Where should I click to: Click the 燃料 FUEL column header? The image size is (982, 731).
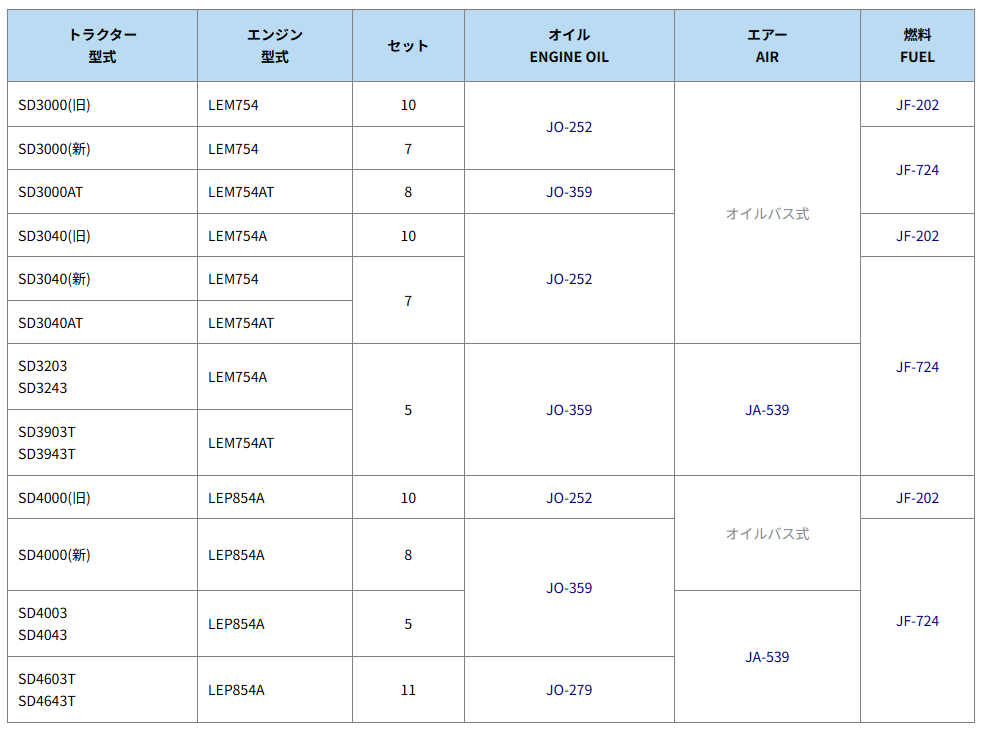917,46
